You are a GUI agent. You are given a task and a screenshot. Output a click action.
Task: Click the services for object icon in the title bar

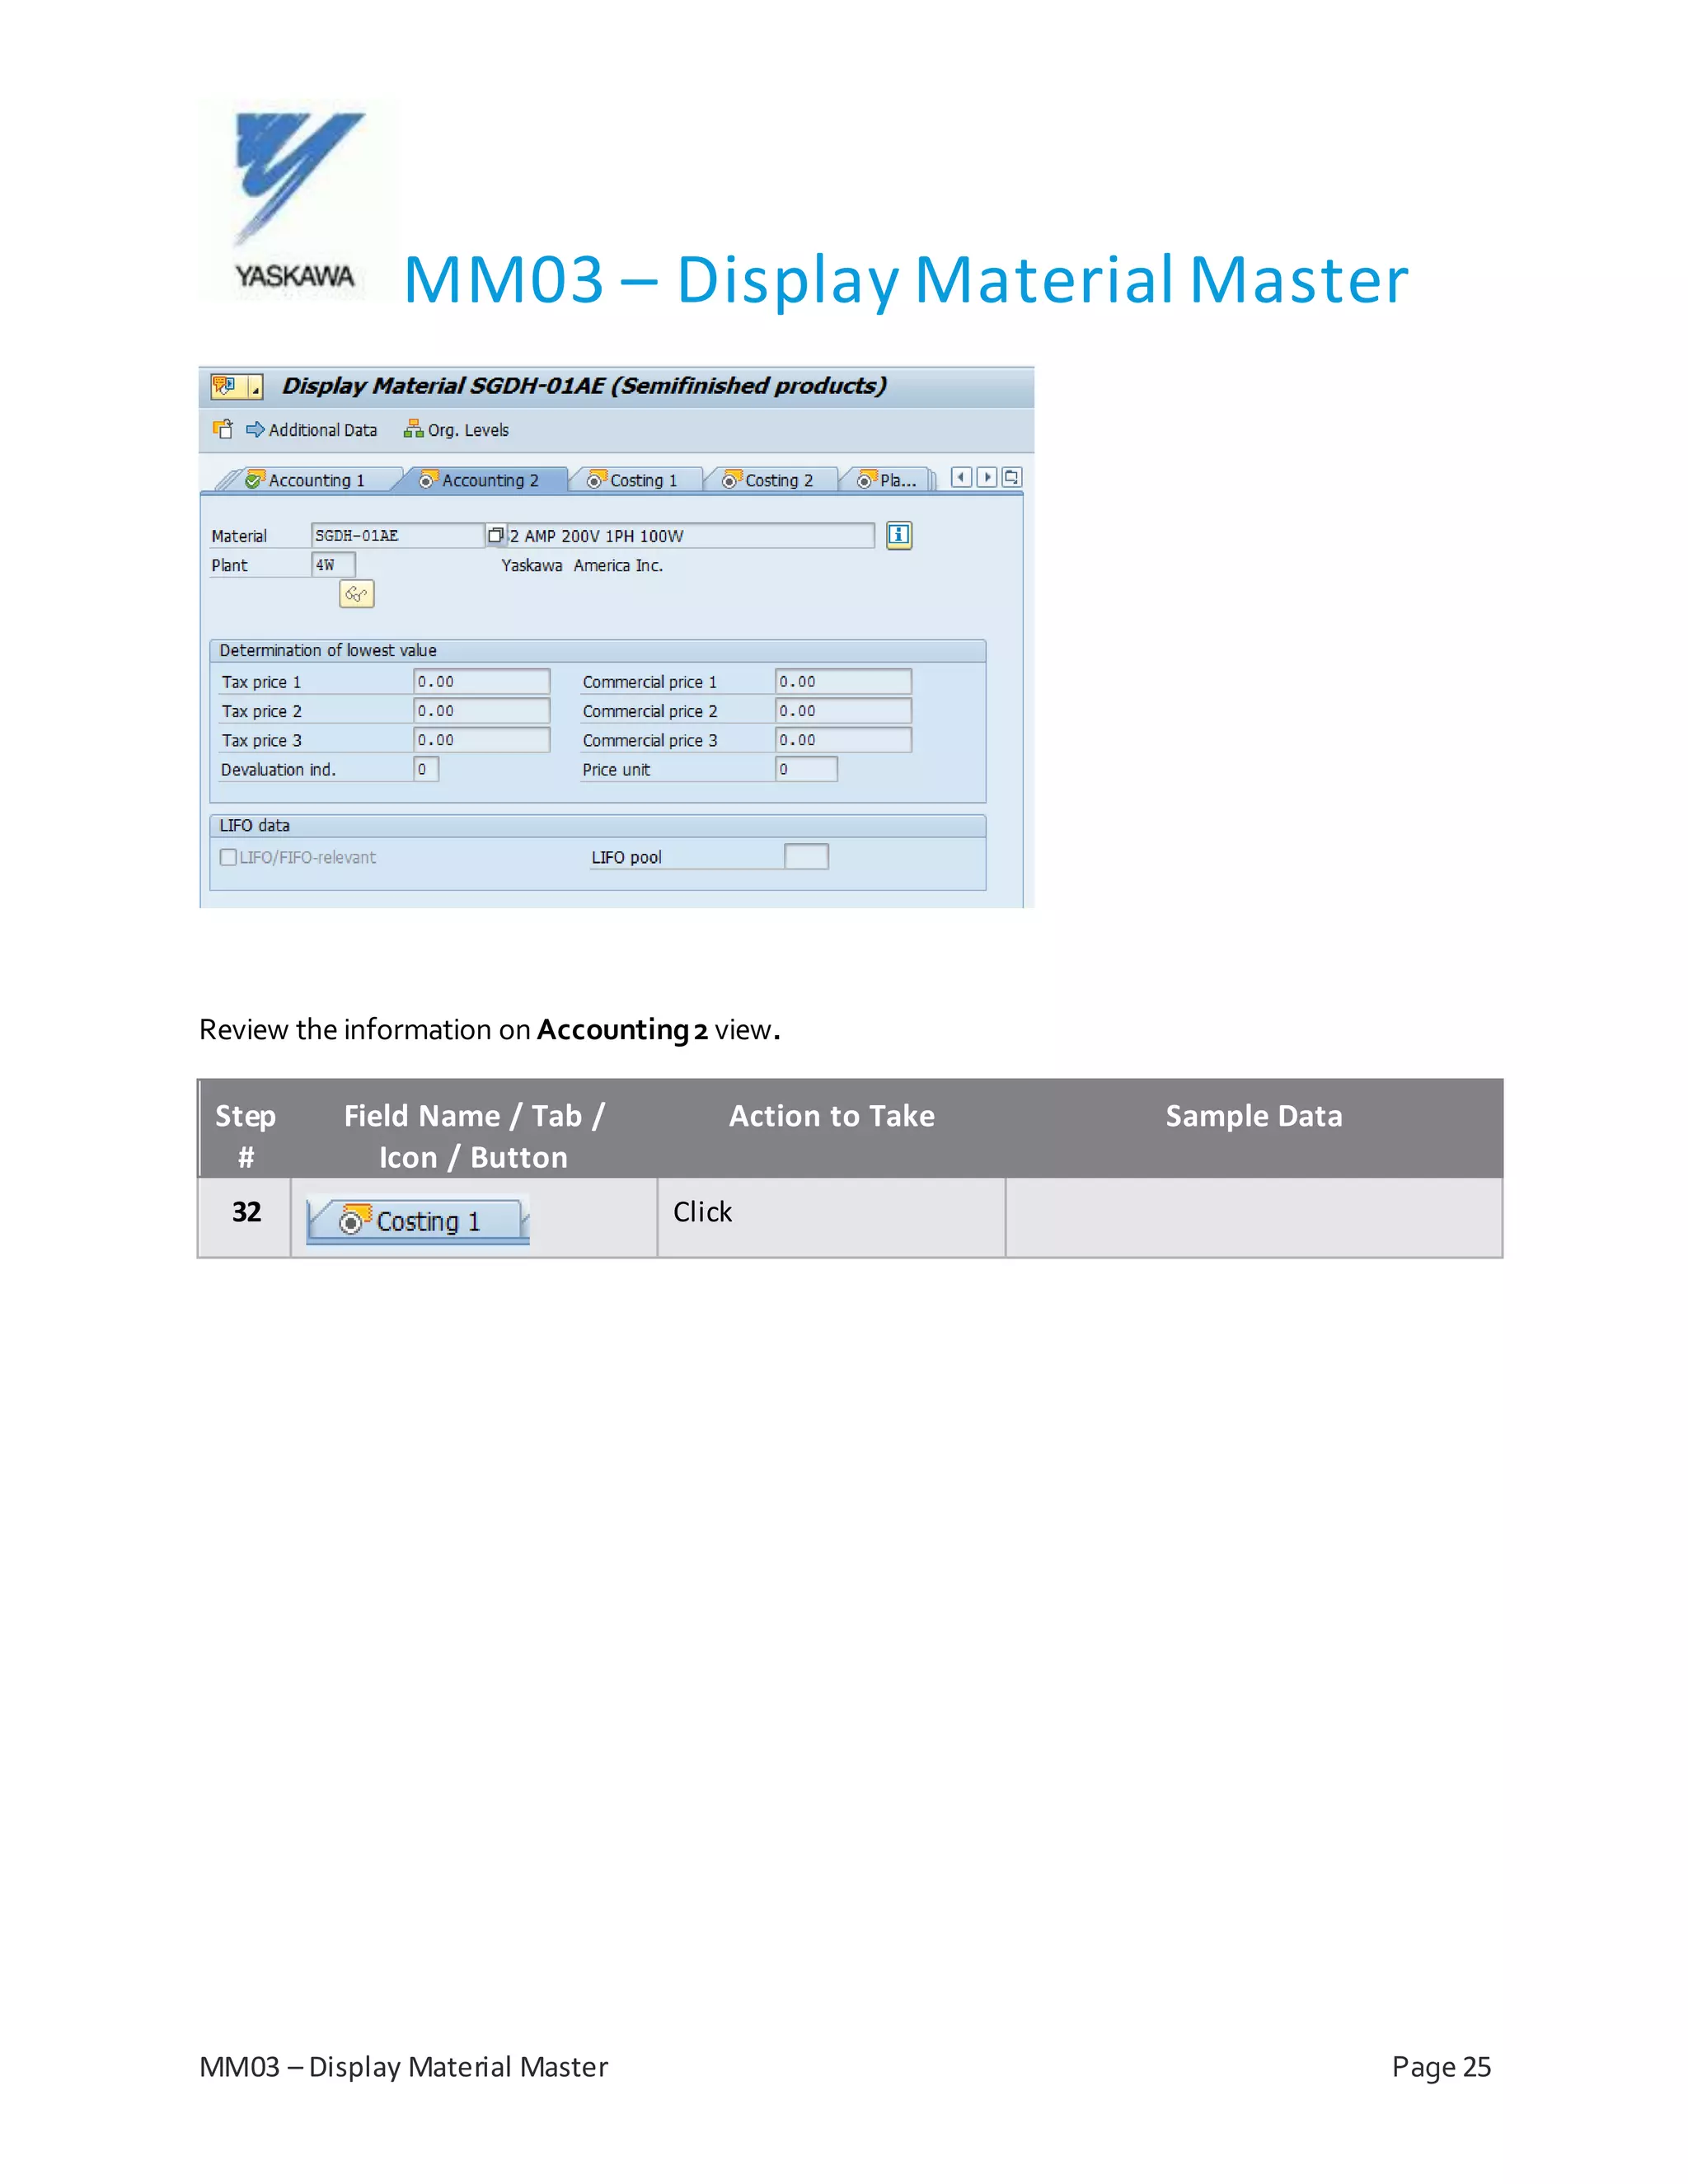coord(224,386)
